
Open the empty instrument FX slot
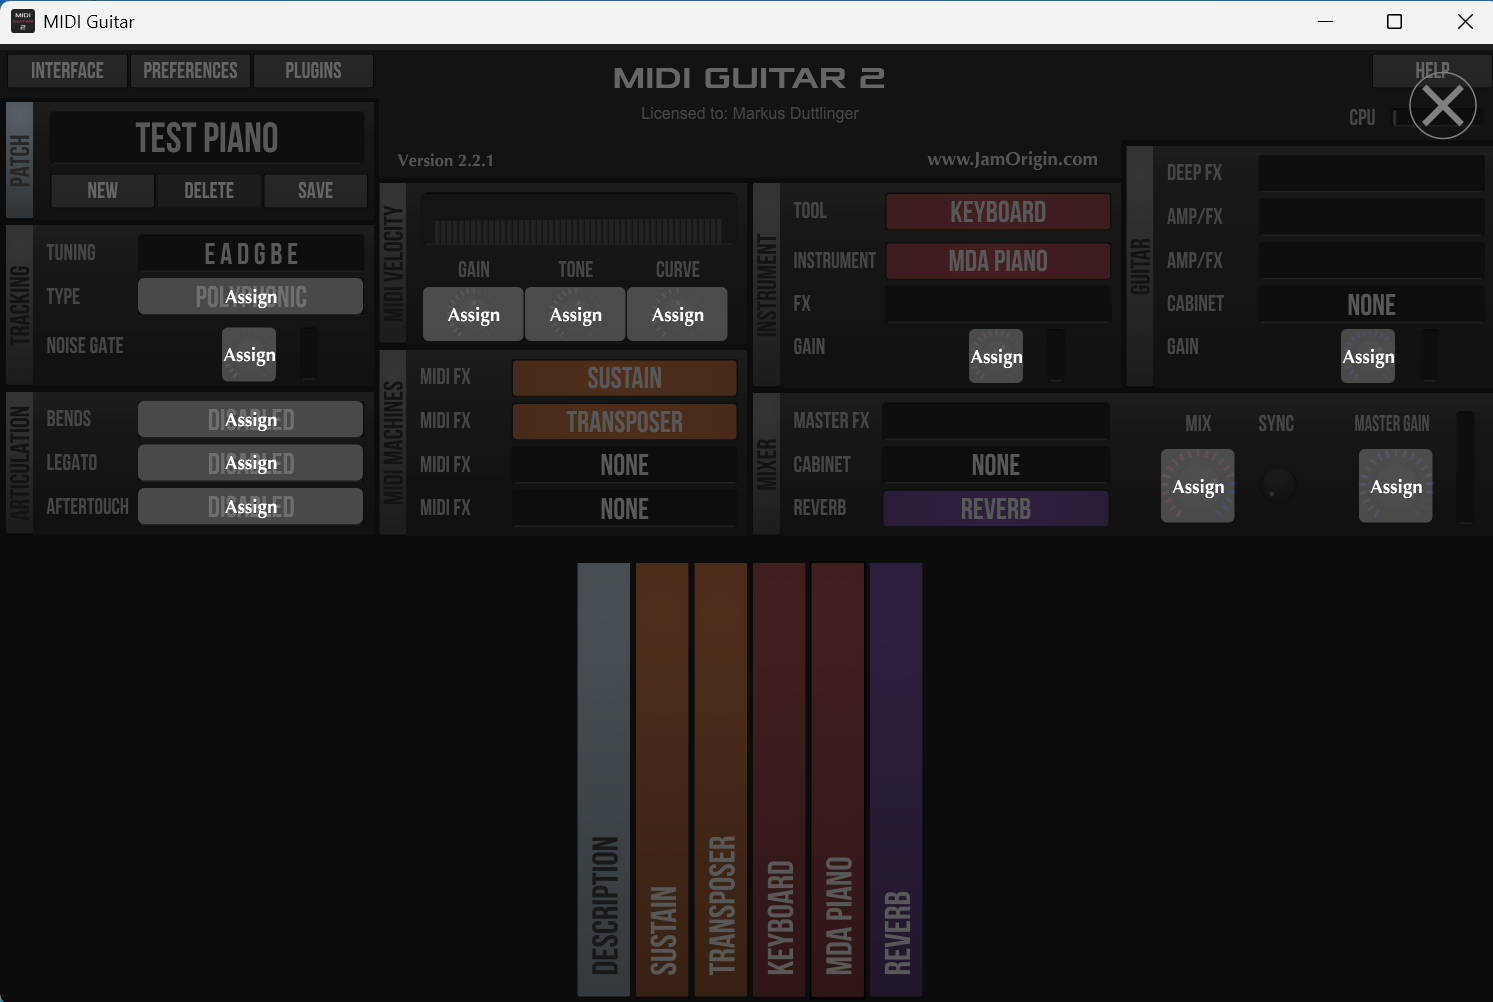pyautogui.click(x=998, y=304)
